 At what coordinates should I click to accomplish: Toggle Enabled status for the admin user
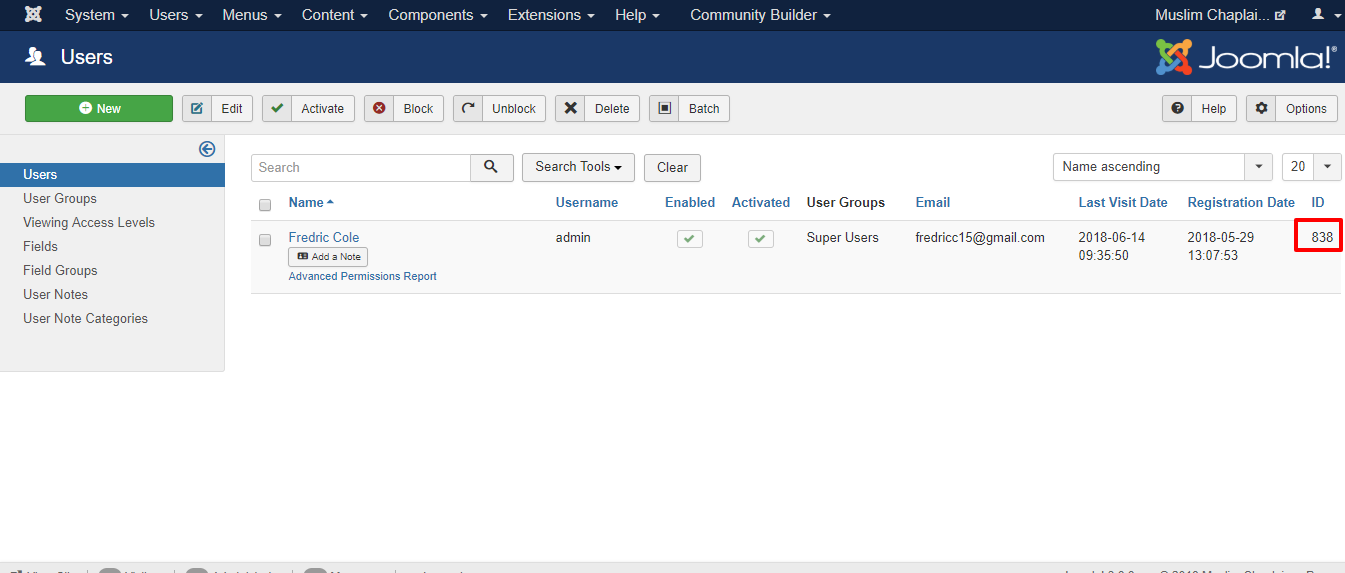[689, 239]
